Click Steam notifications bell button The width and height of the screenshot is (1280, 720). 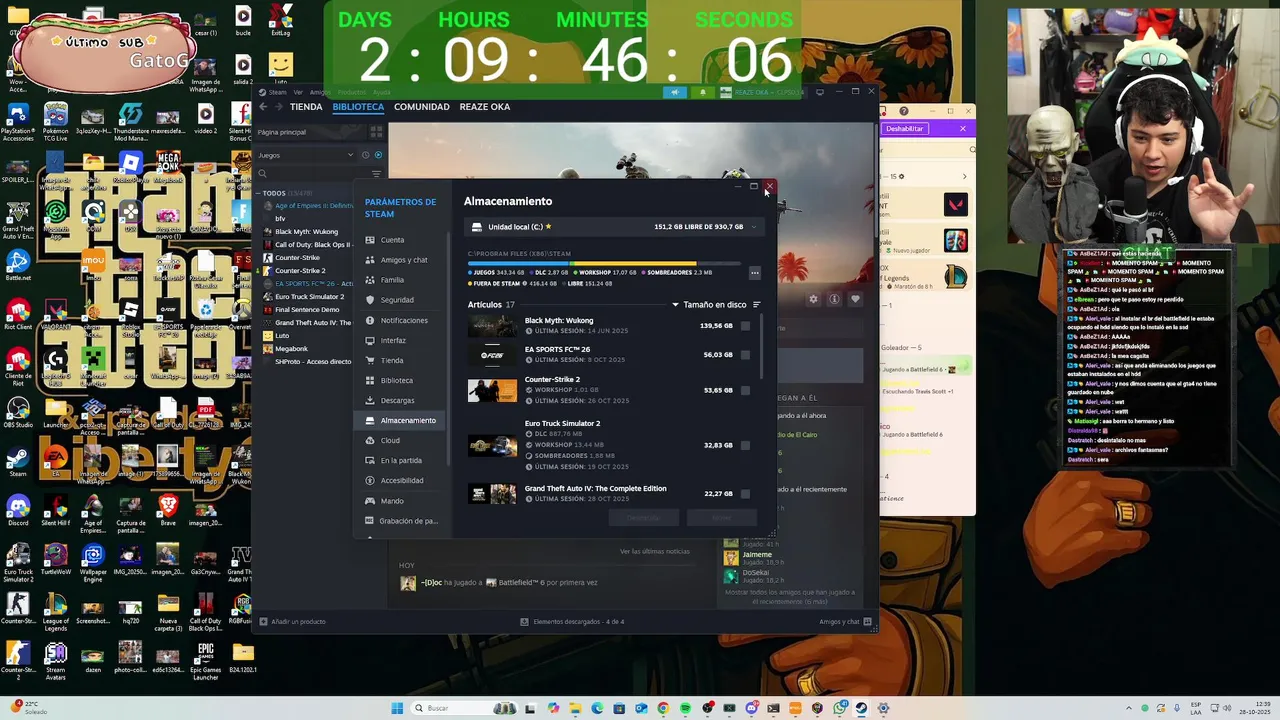click(x=702, y=92)
